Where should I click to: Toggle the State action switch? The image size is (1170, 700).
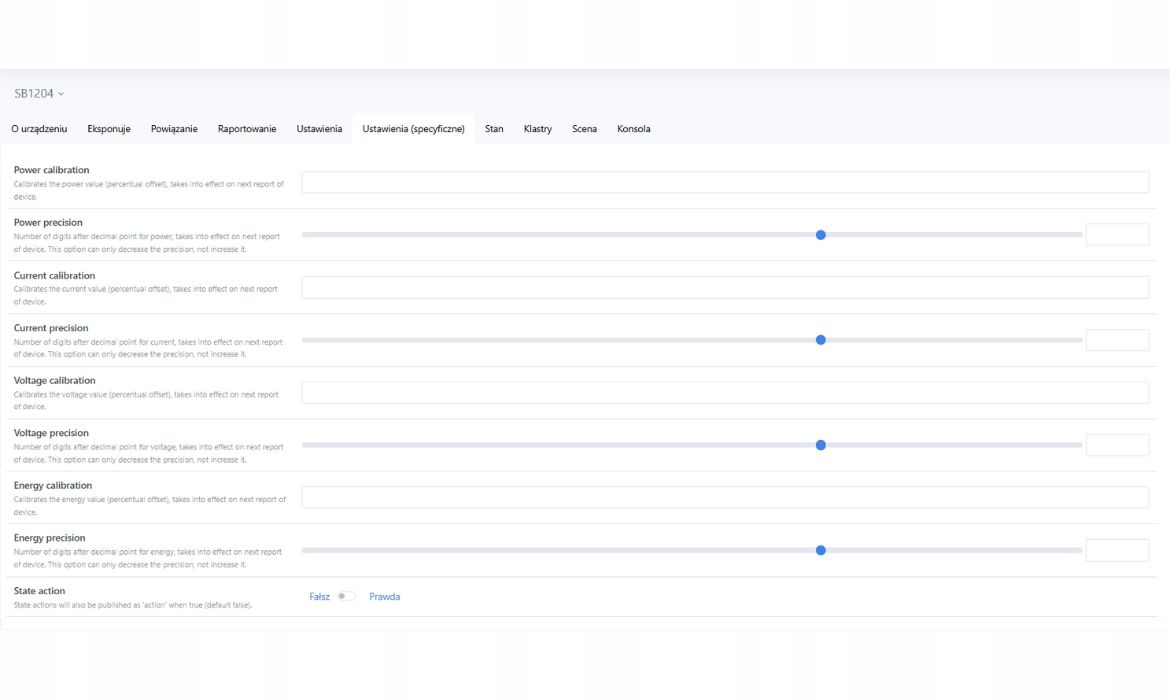[347, 596]
